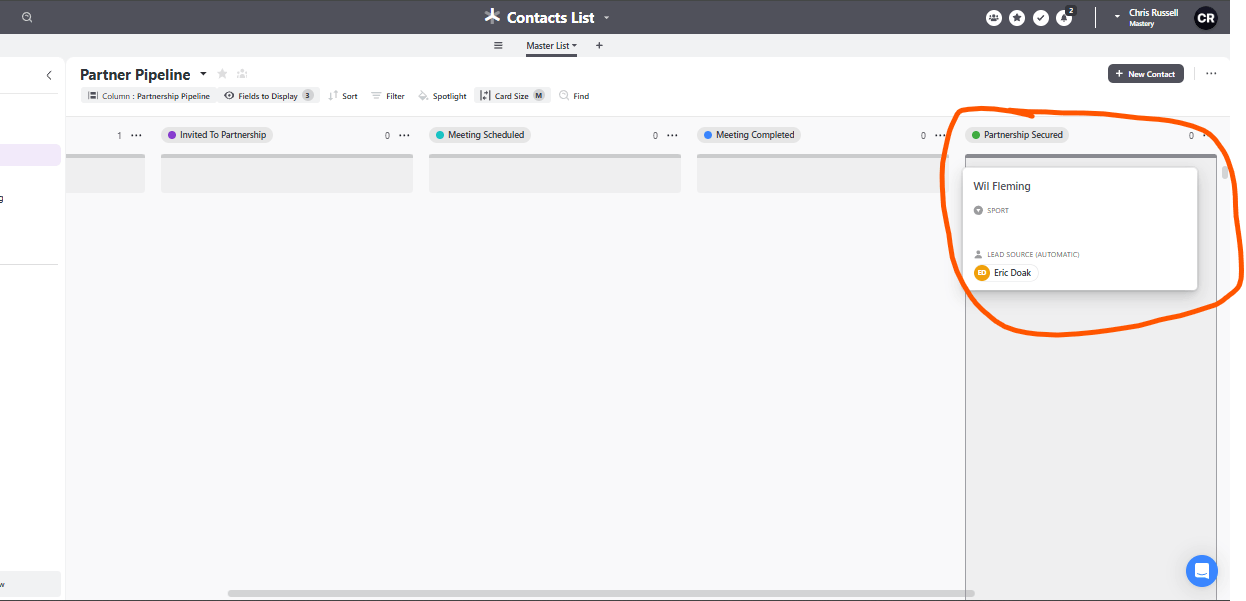
Task: Click the vertical scrollbar in Partnership Secured column
Action: coord(1225,172)
